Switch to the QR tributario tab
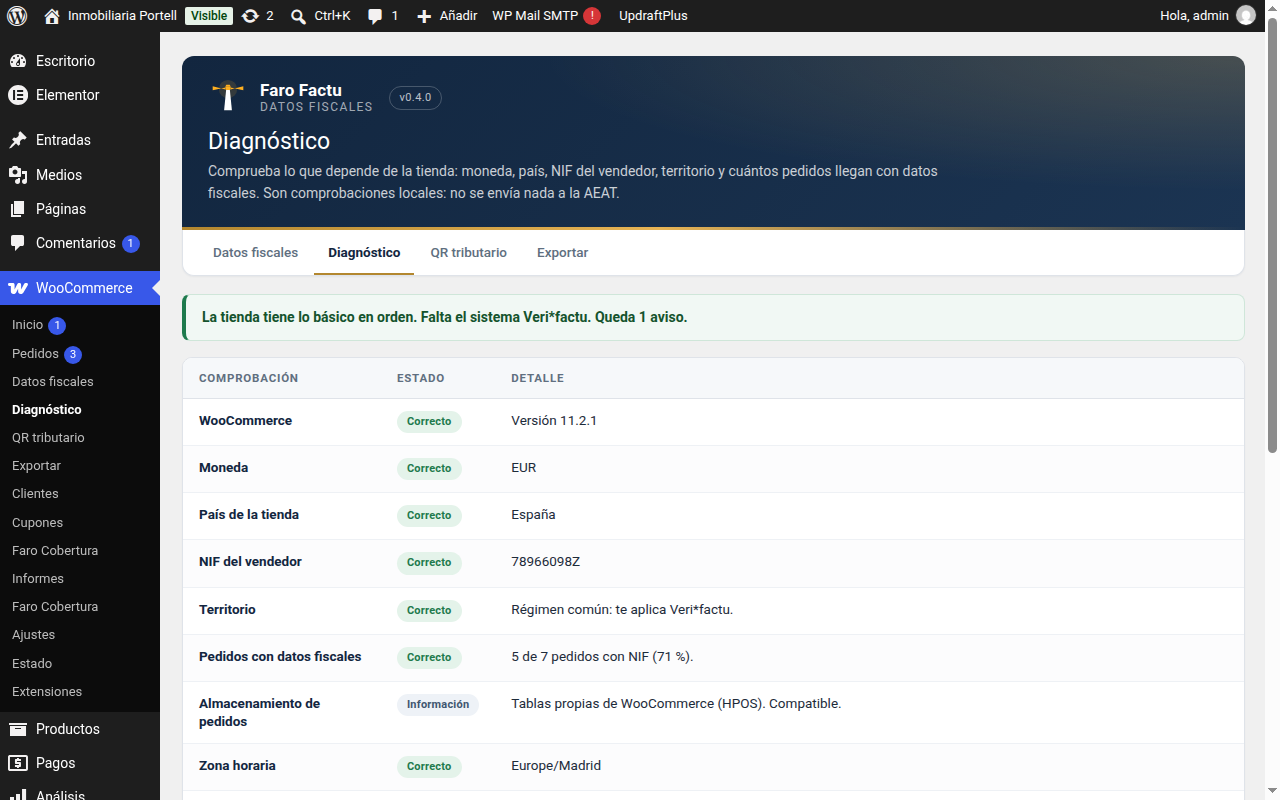Viewport: 1280px width, 800px height. [x=469, y=253]
